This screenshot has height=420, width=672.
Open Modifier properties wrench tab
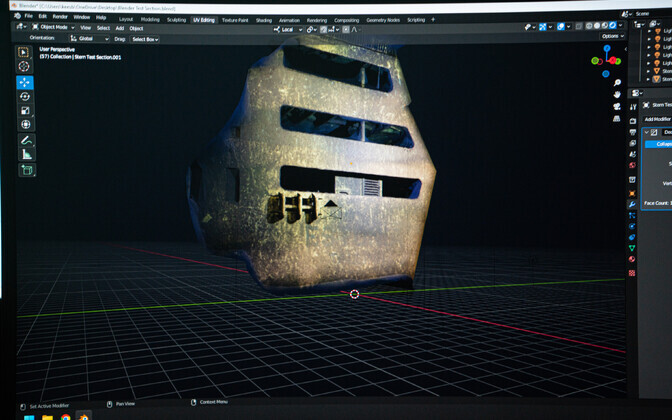click(x=632, y=203)
